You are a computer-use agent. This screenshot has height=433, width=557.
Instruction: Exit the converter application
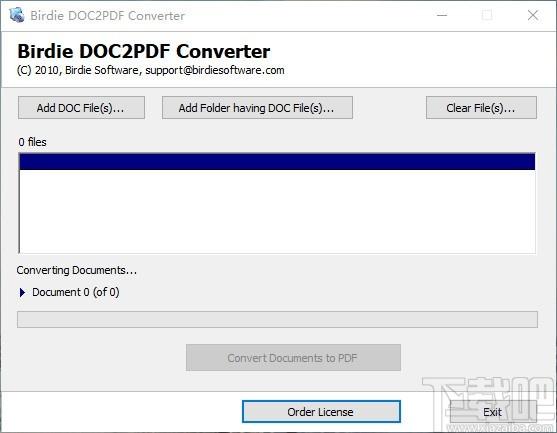pos(492,412)
